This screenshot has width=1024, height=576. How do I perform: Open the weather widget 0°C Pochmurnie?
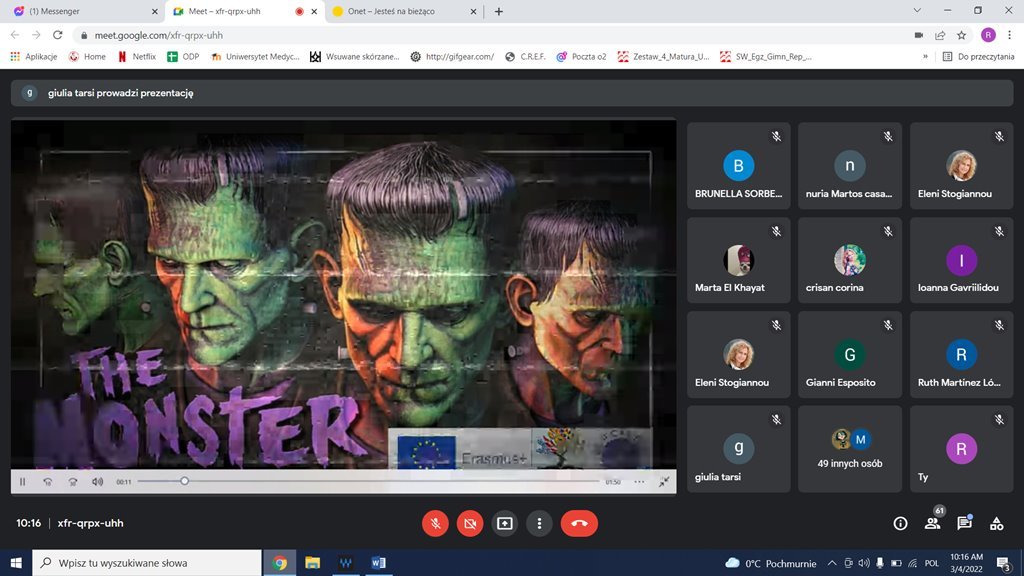click(x=771, y=563)
